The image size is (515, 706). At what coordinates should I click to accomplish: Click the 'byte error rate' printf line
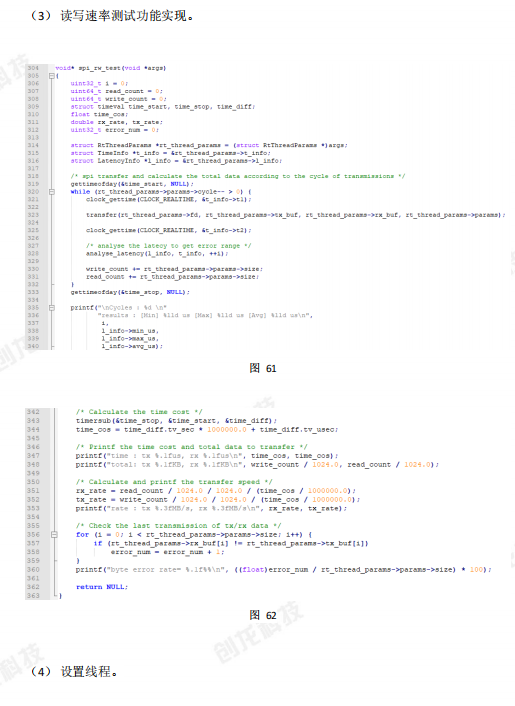coord(284,570)
